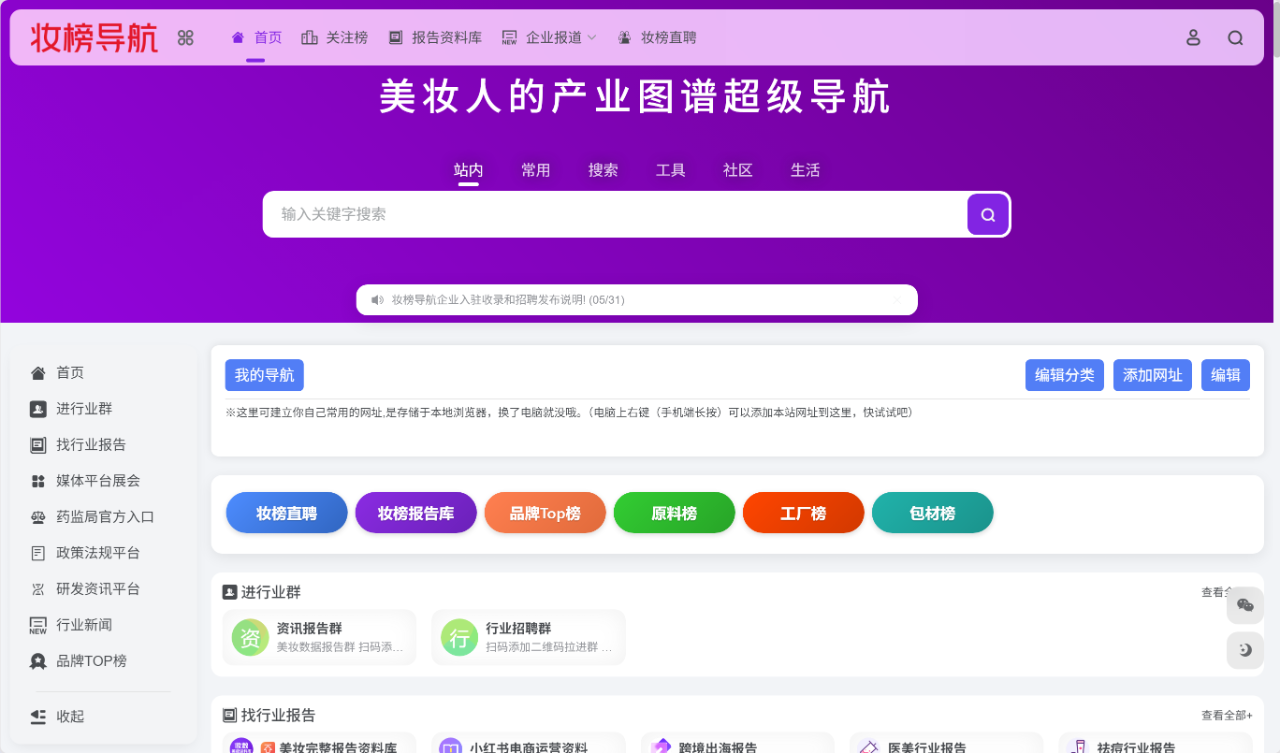The height and width of the screenshot is (753, 1280).
Task: Open the 美妆完整报告资料库 card
Action: (x=319, y=743)
